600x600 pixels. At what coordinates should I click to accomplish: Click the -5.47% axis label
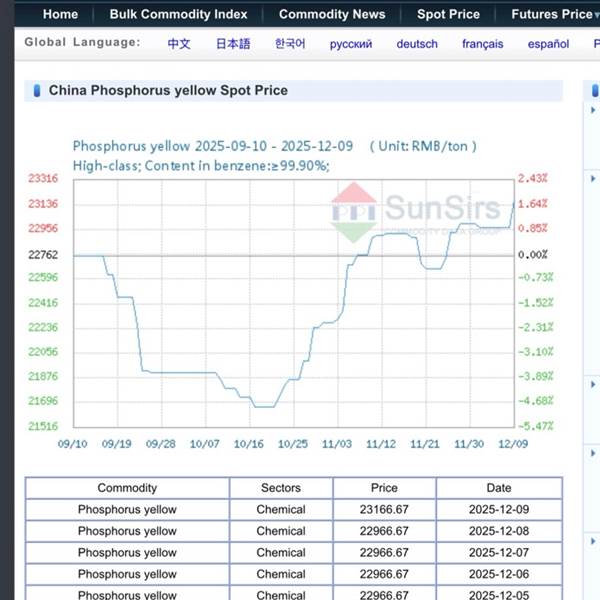click(x=535, y=426)
